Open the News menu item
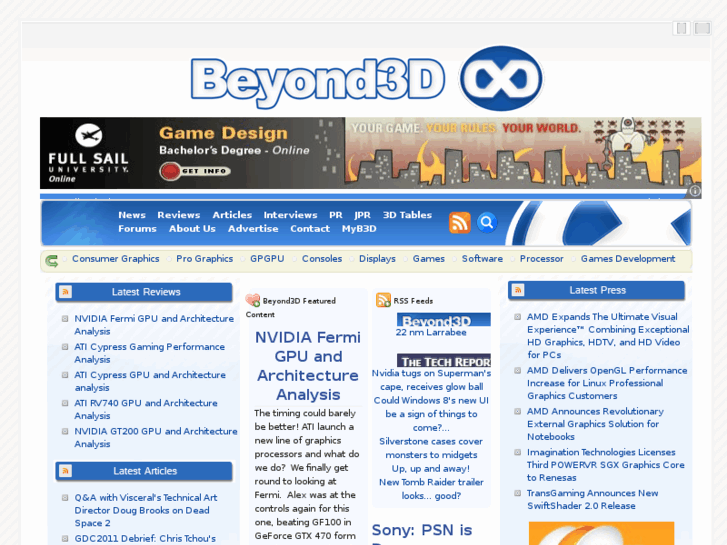The height and width of the screenshot is (545, 727). (x=132, y=215)
